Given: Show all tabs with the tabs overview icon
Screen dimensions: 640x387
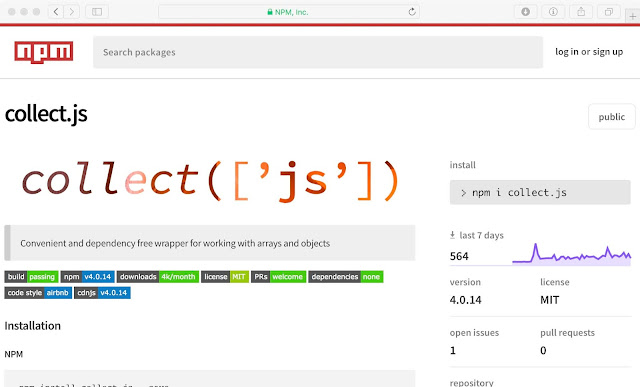Looking at the screenshot, I should pos(609,12).
